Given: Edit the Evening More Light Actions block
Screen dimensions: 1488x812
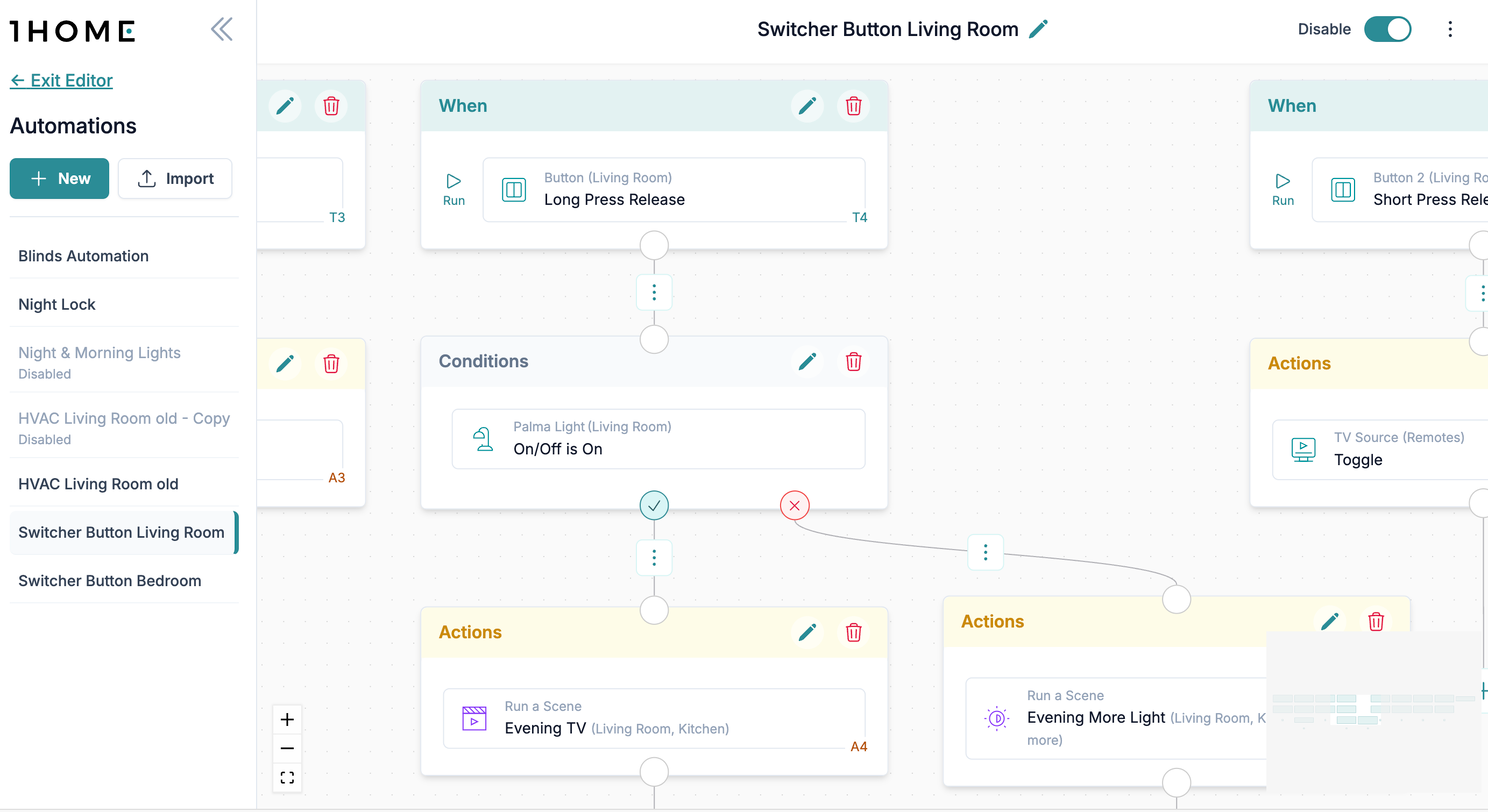Looking at the screenshot, I should tap(1330, 621).
